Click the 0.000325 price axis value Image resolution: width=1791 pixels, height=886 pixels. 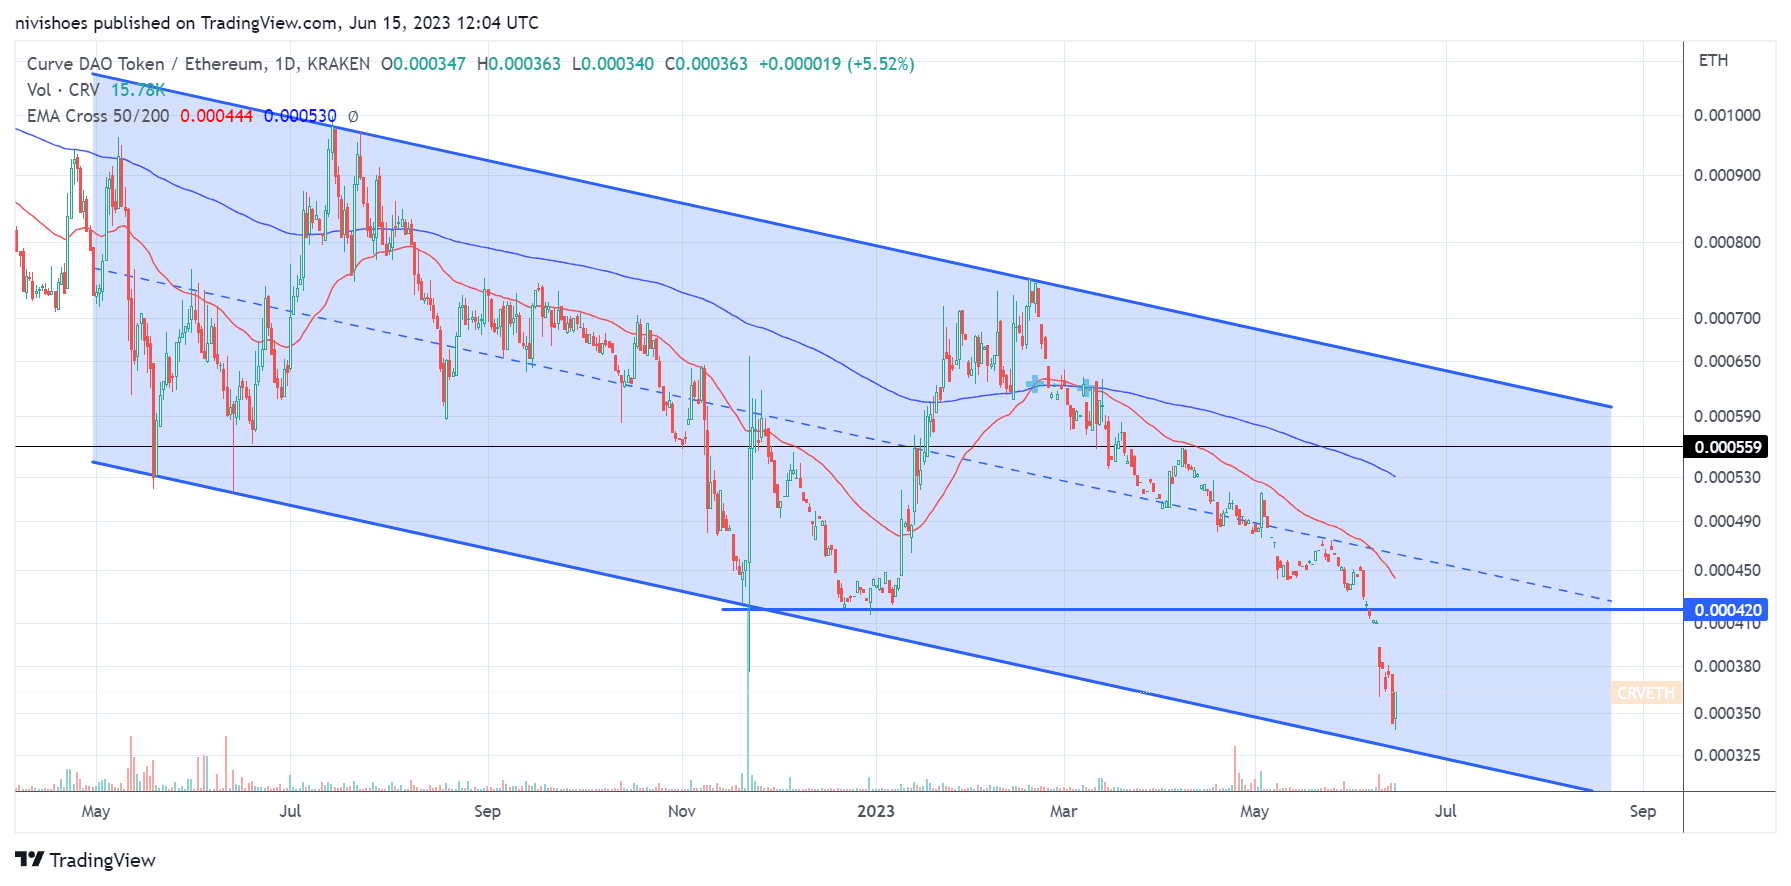click(1727, 755)
